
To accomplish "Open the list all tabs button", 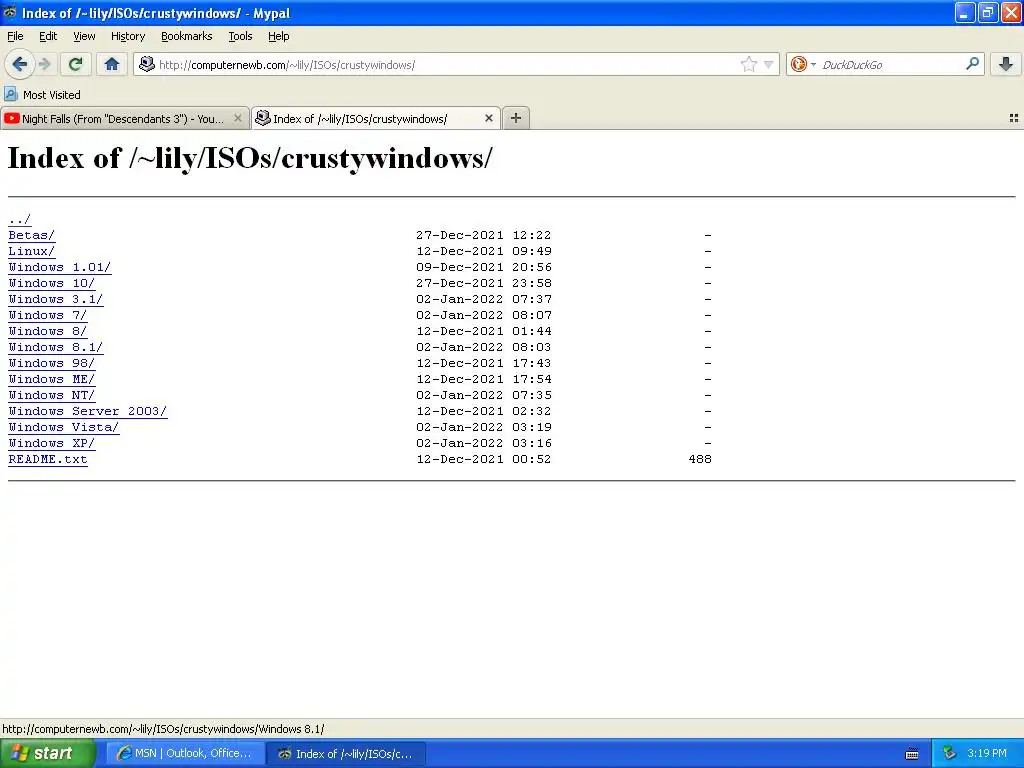I will click(1014, 118).
